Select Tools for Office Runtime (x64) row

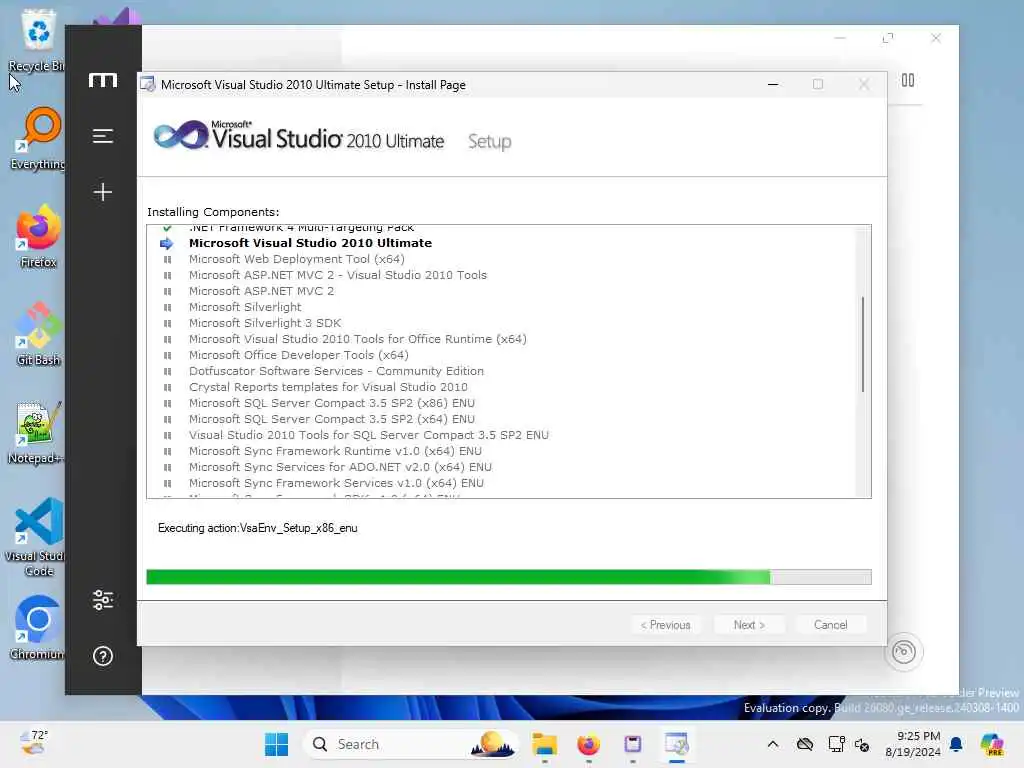357,339
